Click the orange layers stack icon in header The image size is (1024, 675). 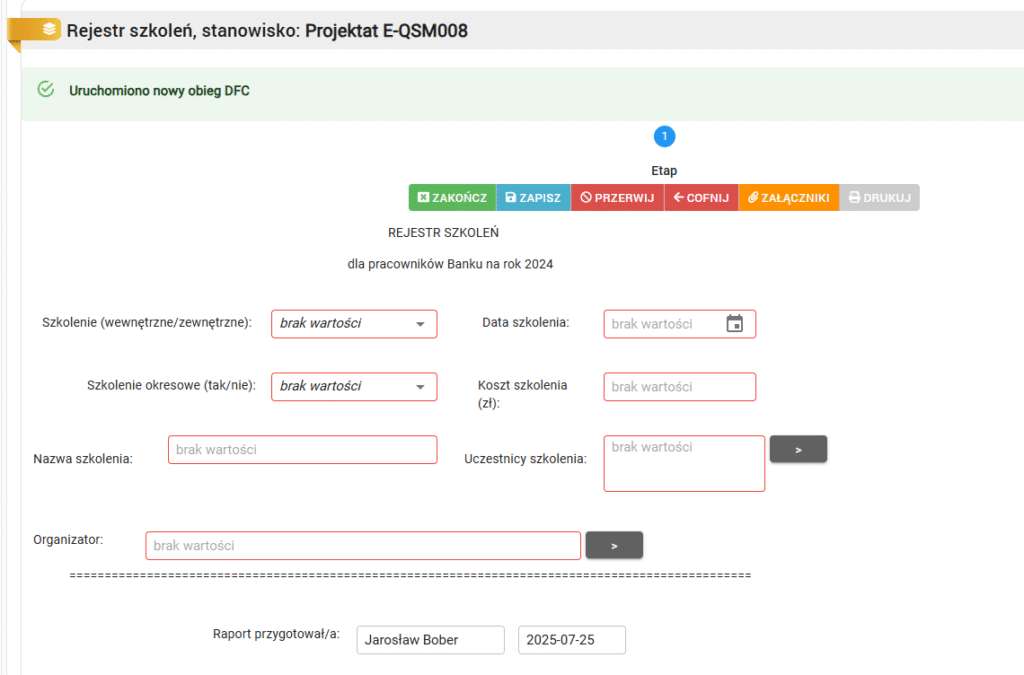coord(48,30)
